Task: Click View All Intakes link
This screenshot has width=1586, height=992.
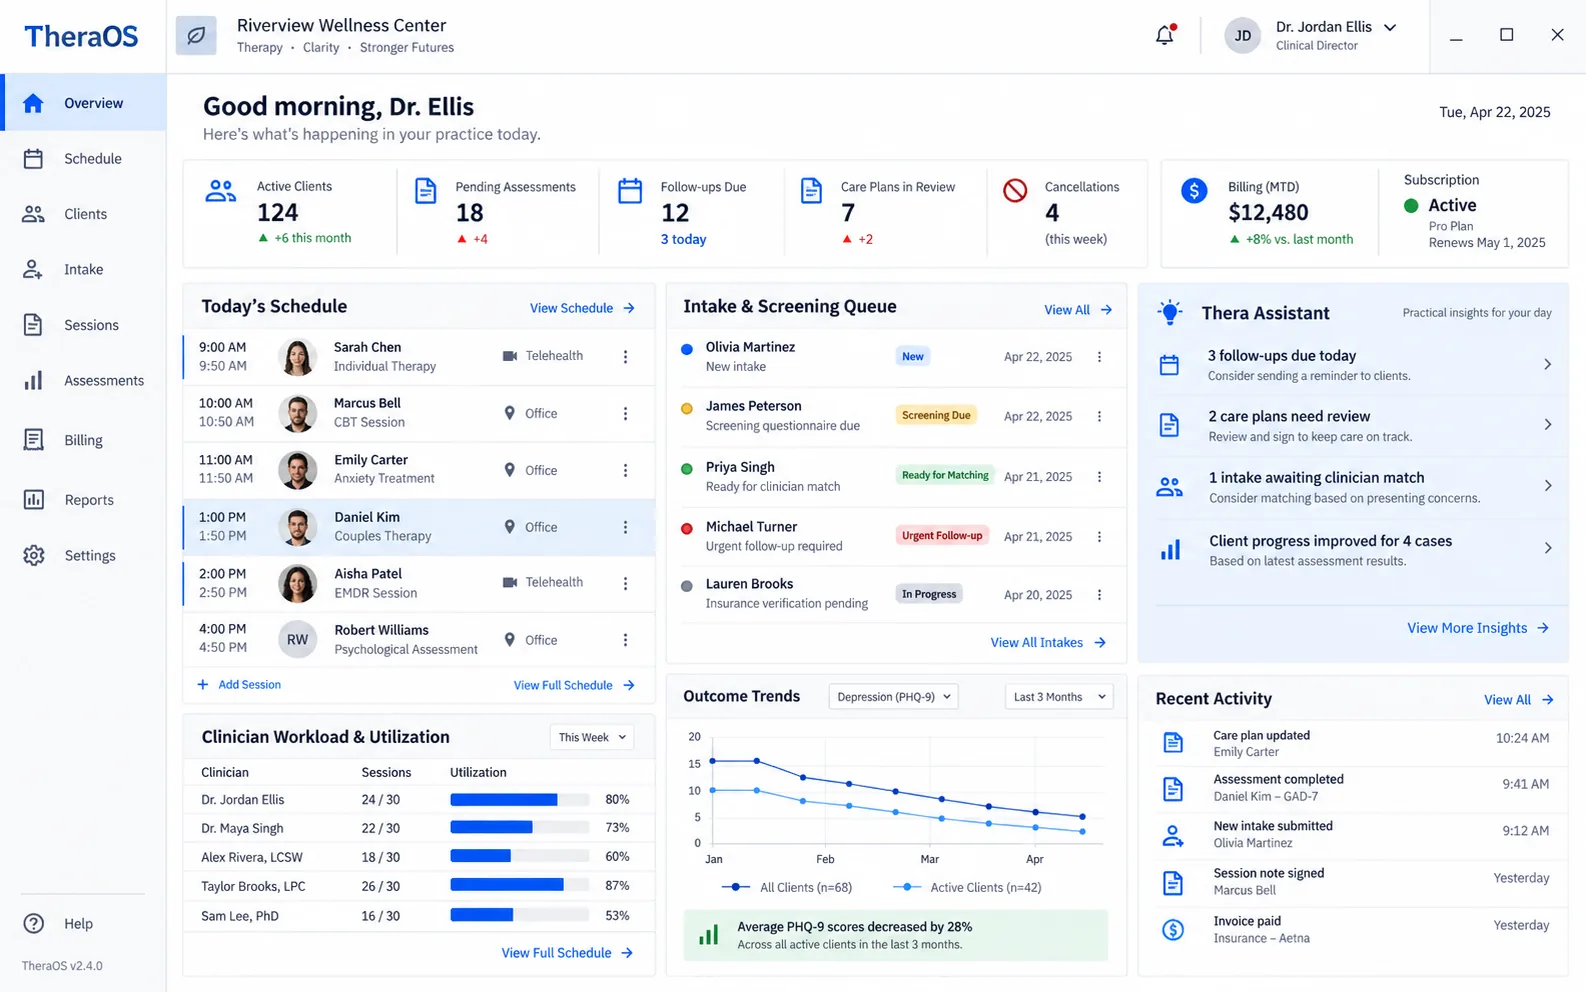Action: [x=1048, y=643]
